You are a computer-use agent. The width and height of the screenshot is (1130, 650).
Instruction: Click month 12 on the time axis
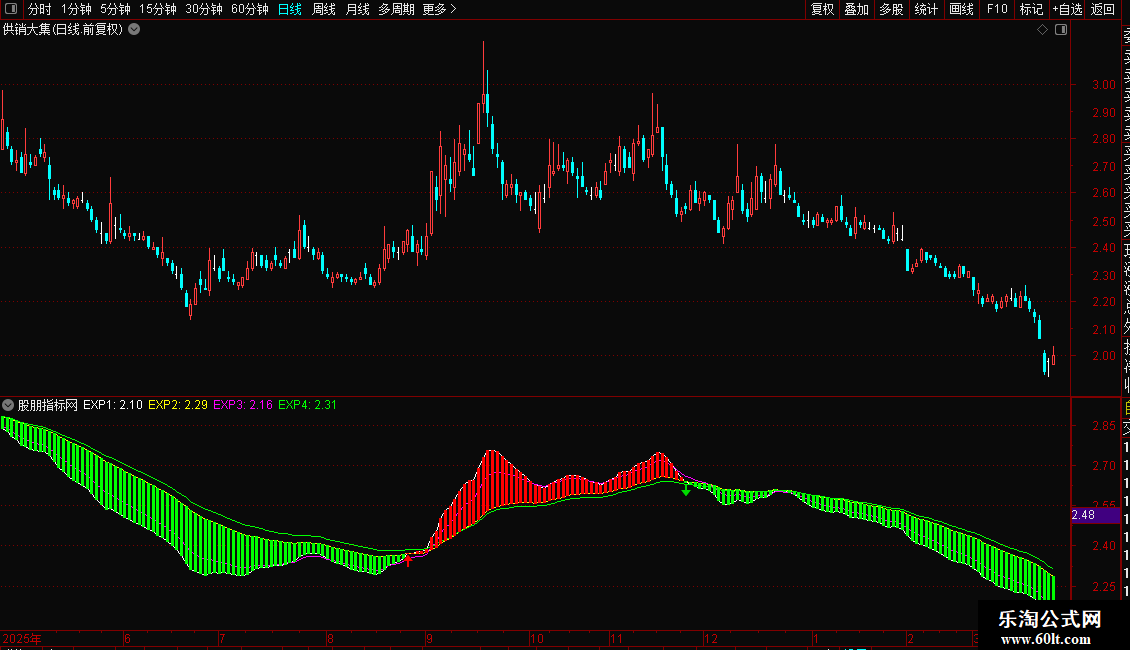[x=711, y=638]
